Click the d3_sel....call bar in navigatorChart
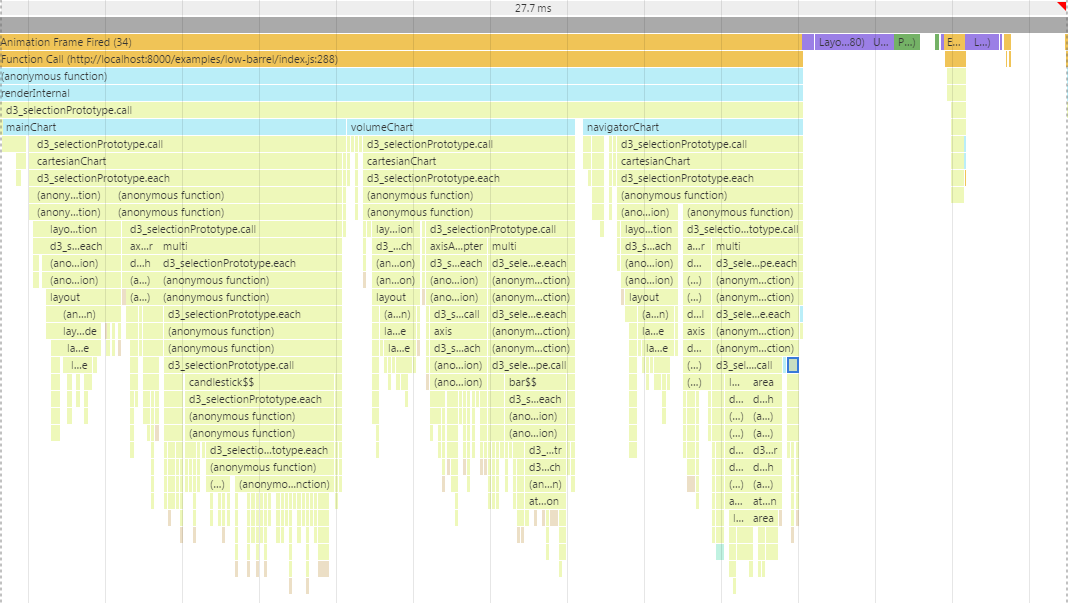This screenshot has height=603, width=1068. (748, 366)
